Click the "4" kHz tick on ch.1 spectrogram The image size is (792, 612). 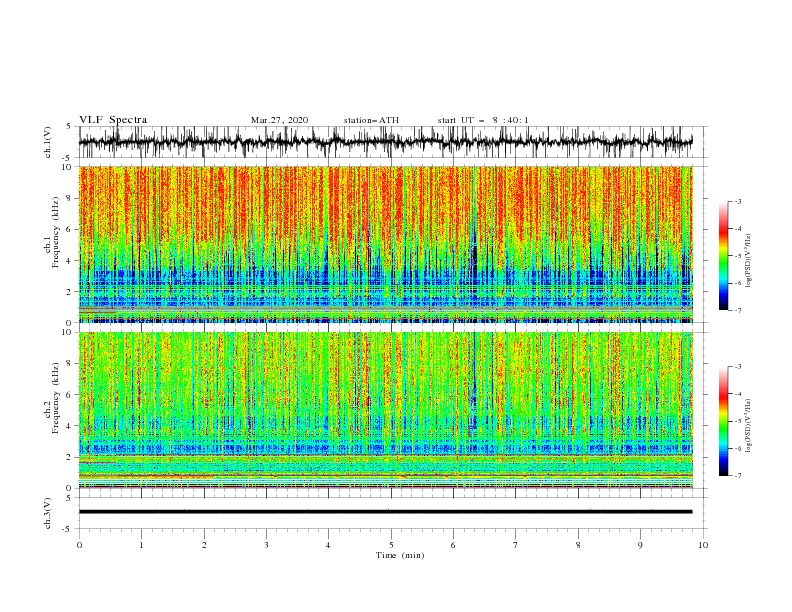(x=70, y=261)
